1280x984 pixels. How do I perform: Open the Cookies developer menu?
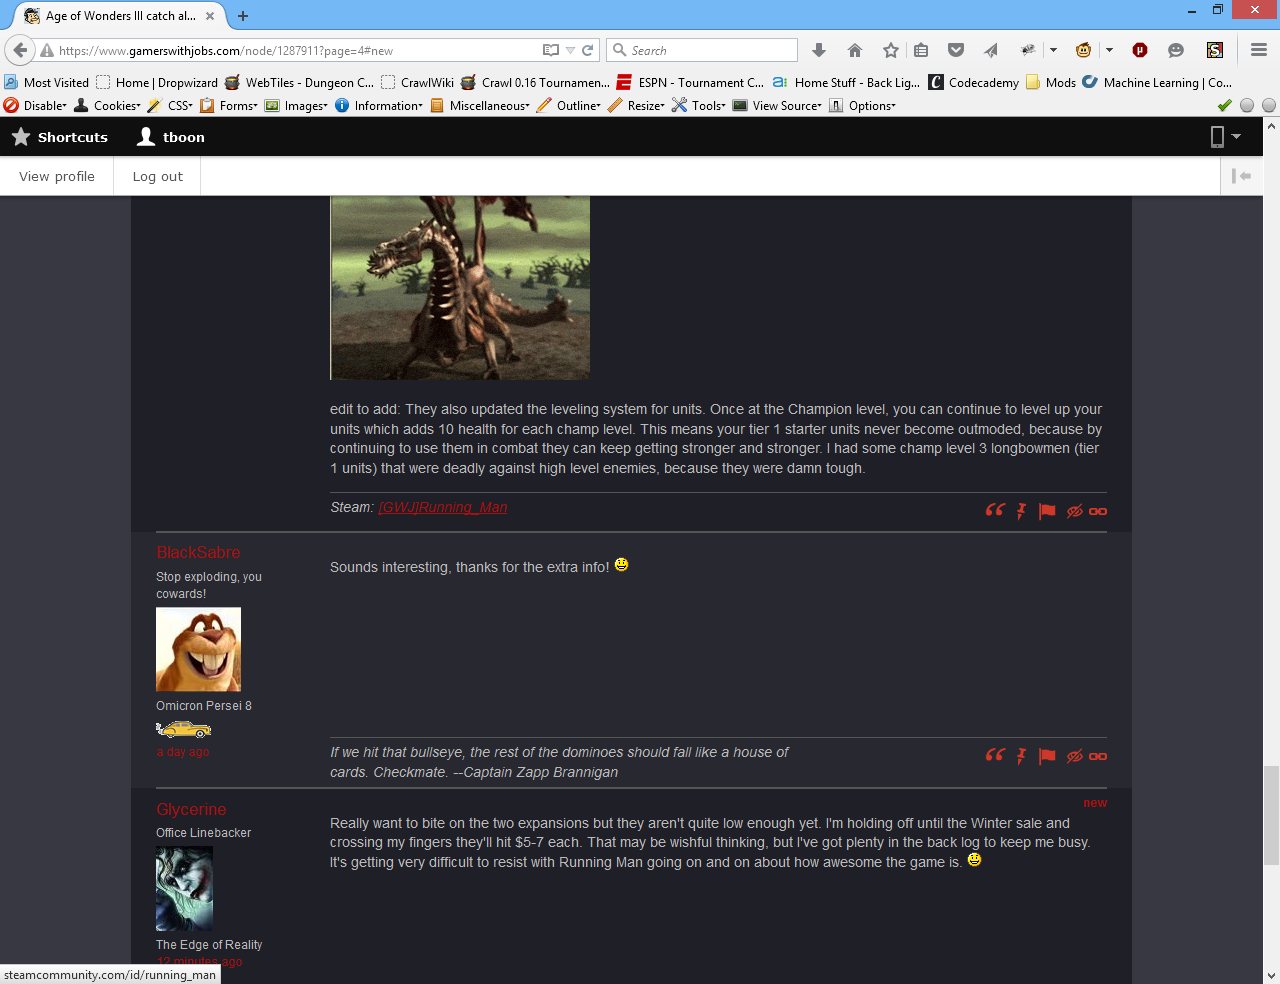[108, 105]
